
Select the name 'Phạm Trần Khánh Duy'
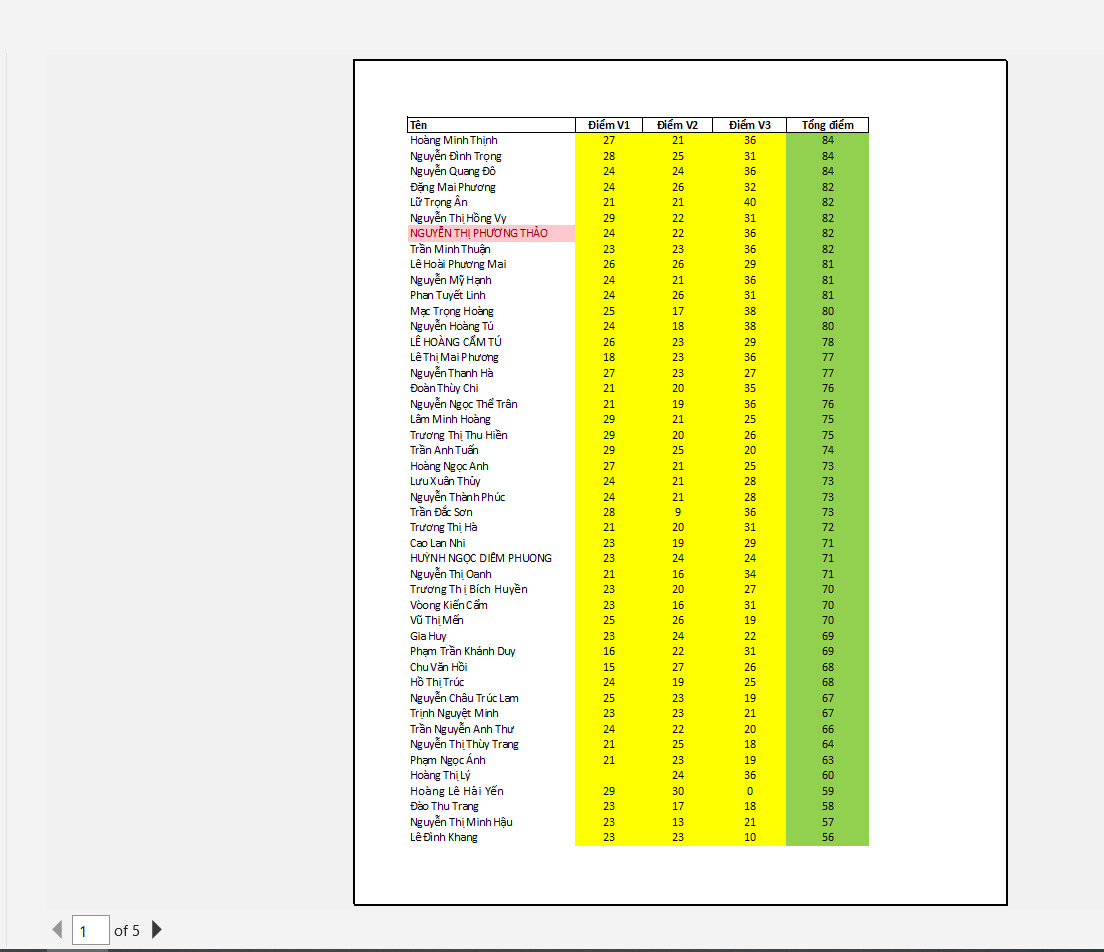tap(463, 651)
